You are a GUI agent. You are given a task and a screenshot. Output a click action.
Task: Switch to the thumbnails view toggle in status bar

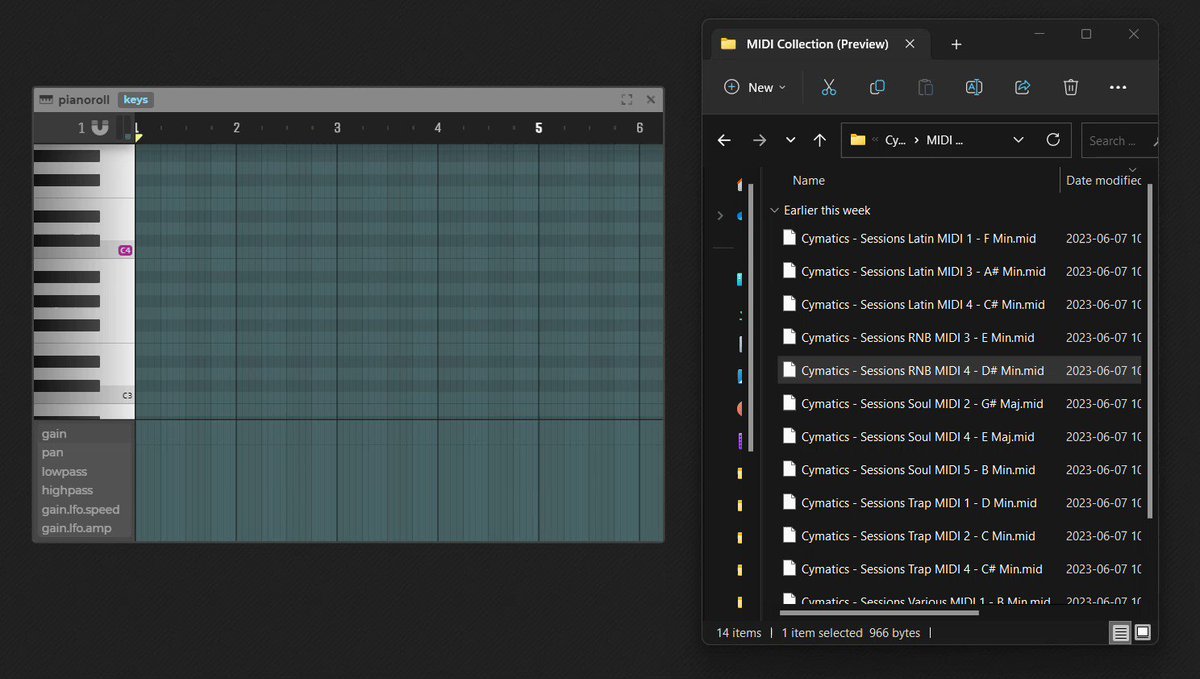pyautogui.click(x=1143, y=632)
